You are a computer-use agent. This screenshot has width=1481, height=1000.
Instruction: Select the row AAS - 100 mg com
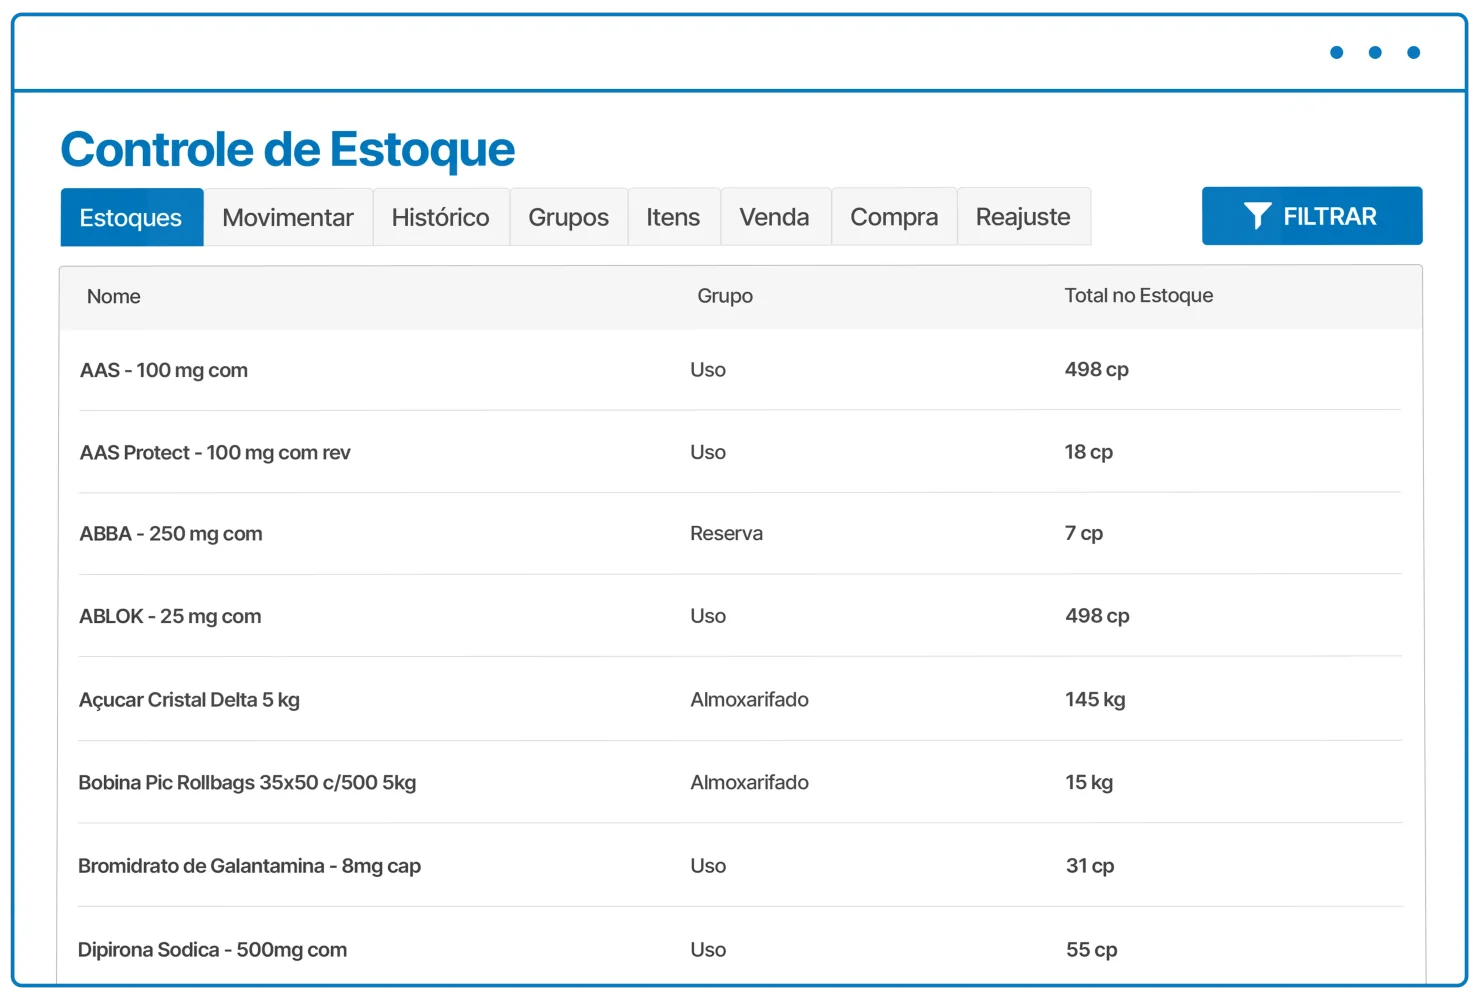point(740,370)
